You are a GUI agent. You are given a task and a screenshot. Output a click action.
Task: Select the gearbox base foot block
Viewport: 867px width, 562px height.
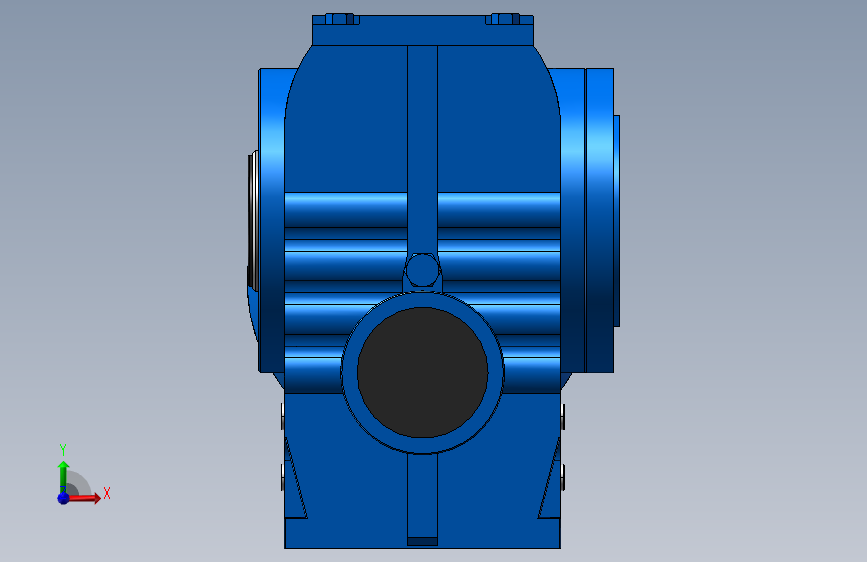422,533
